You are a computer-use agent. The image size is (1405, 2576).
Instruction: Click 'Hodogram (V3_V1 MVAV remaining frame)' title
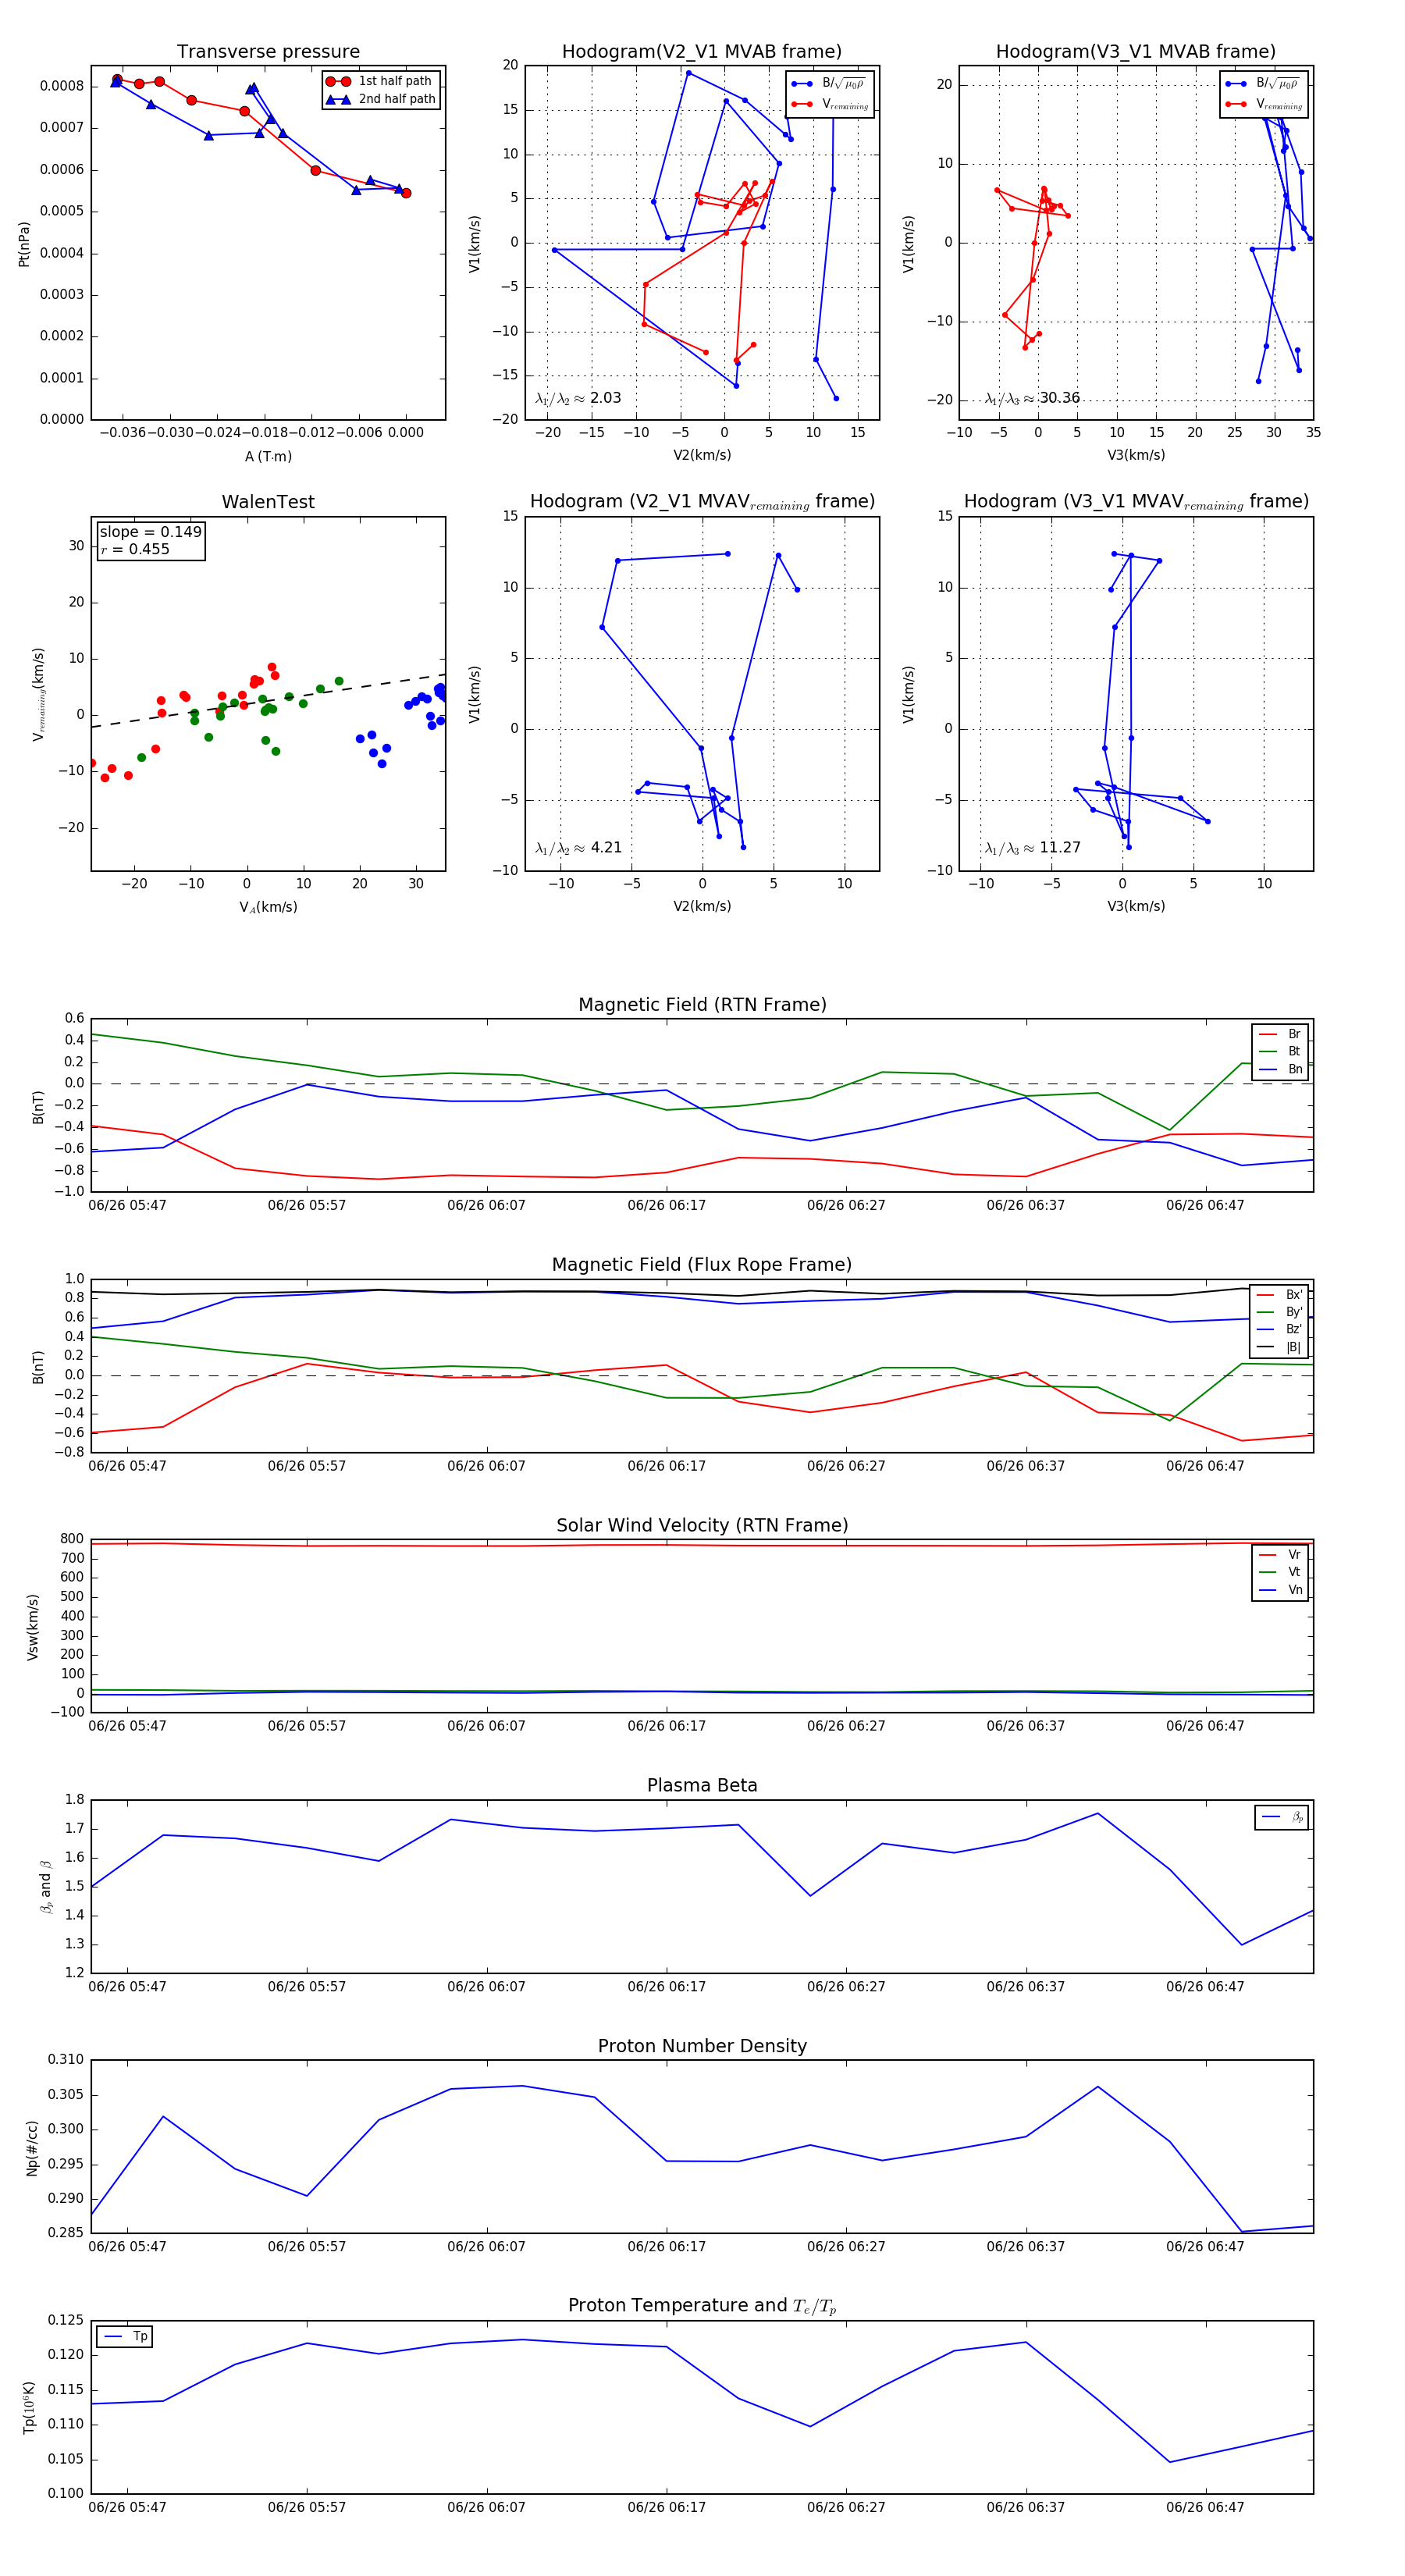pyautogui.click(x=1136, y=502)
